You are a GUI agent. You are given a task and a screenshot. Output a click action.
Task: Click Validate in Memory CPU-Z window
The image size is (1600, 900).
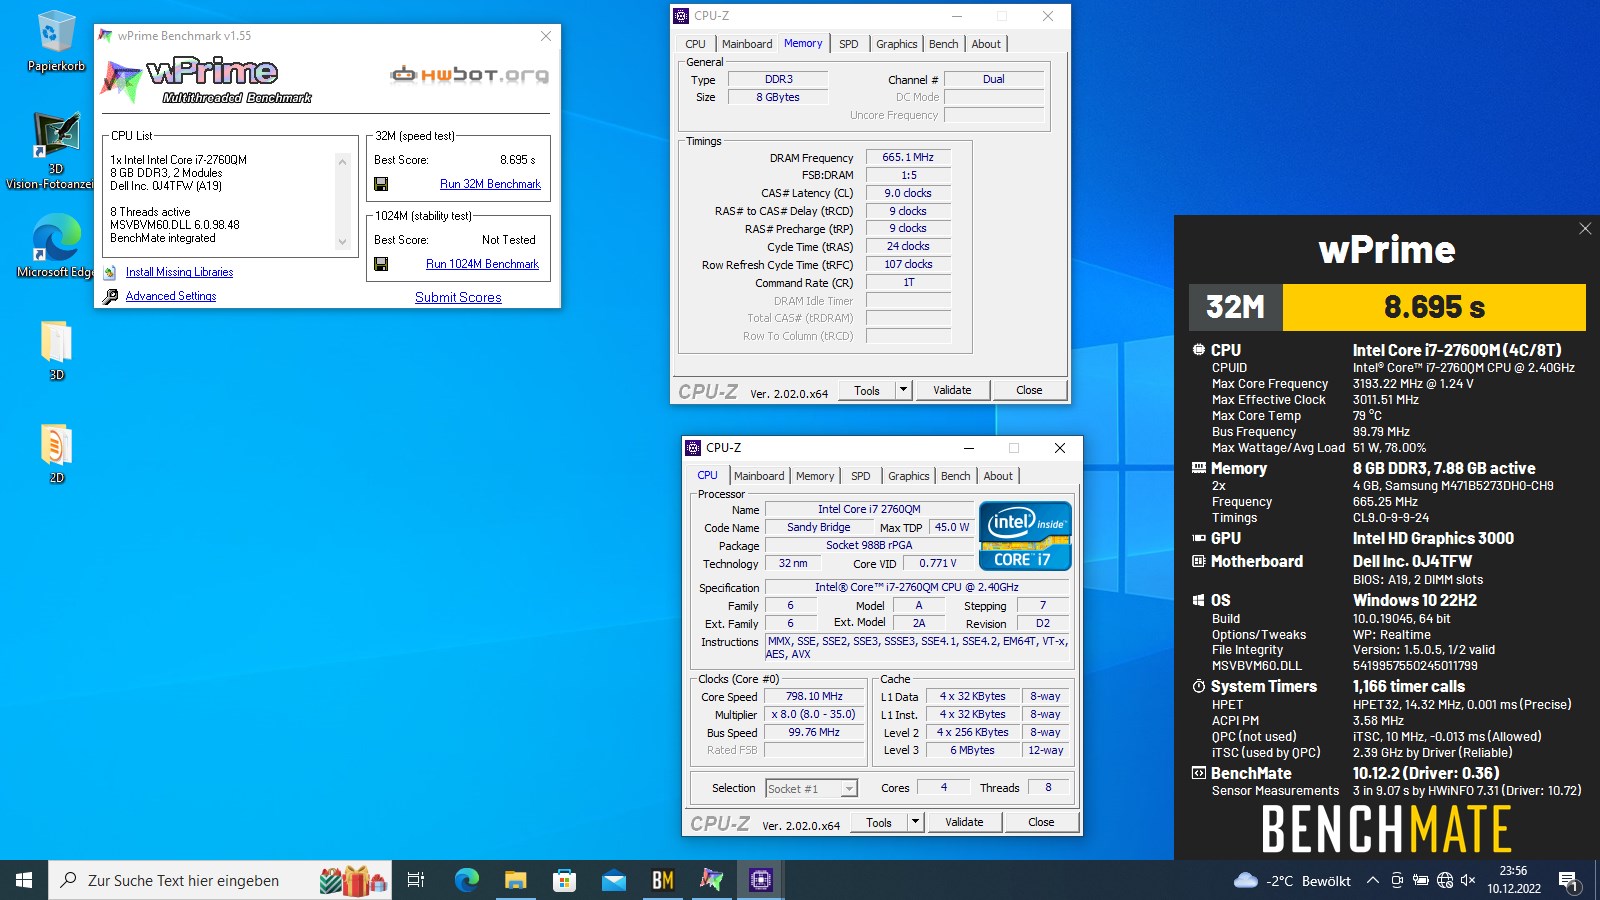[x=952, y=390]
